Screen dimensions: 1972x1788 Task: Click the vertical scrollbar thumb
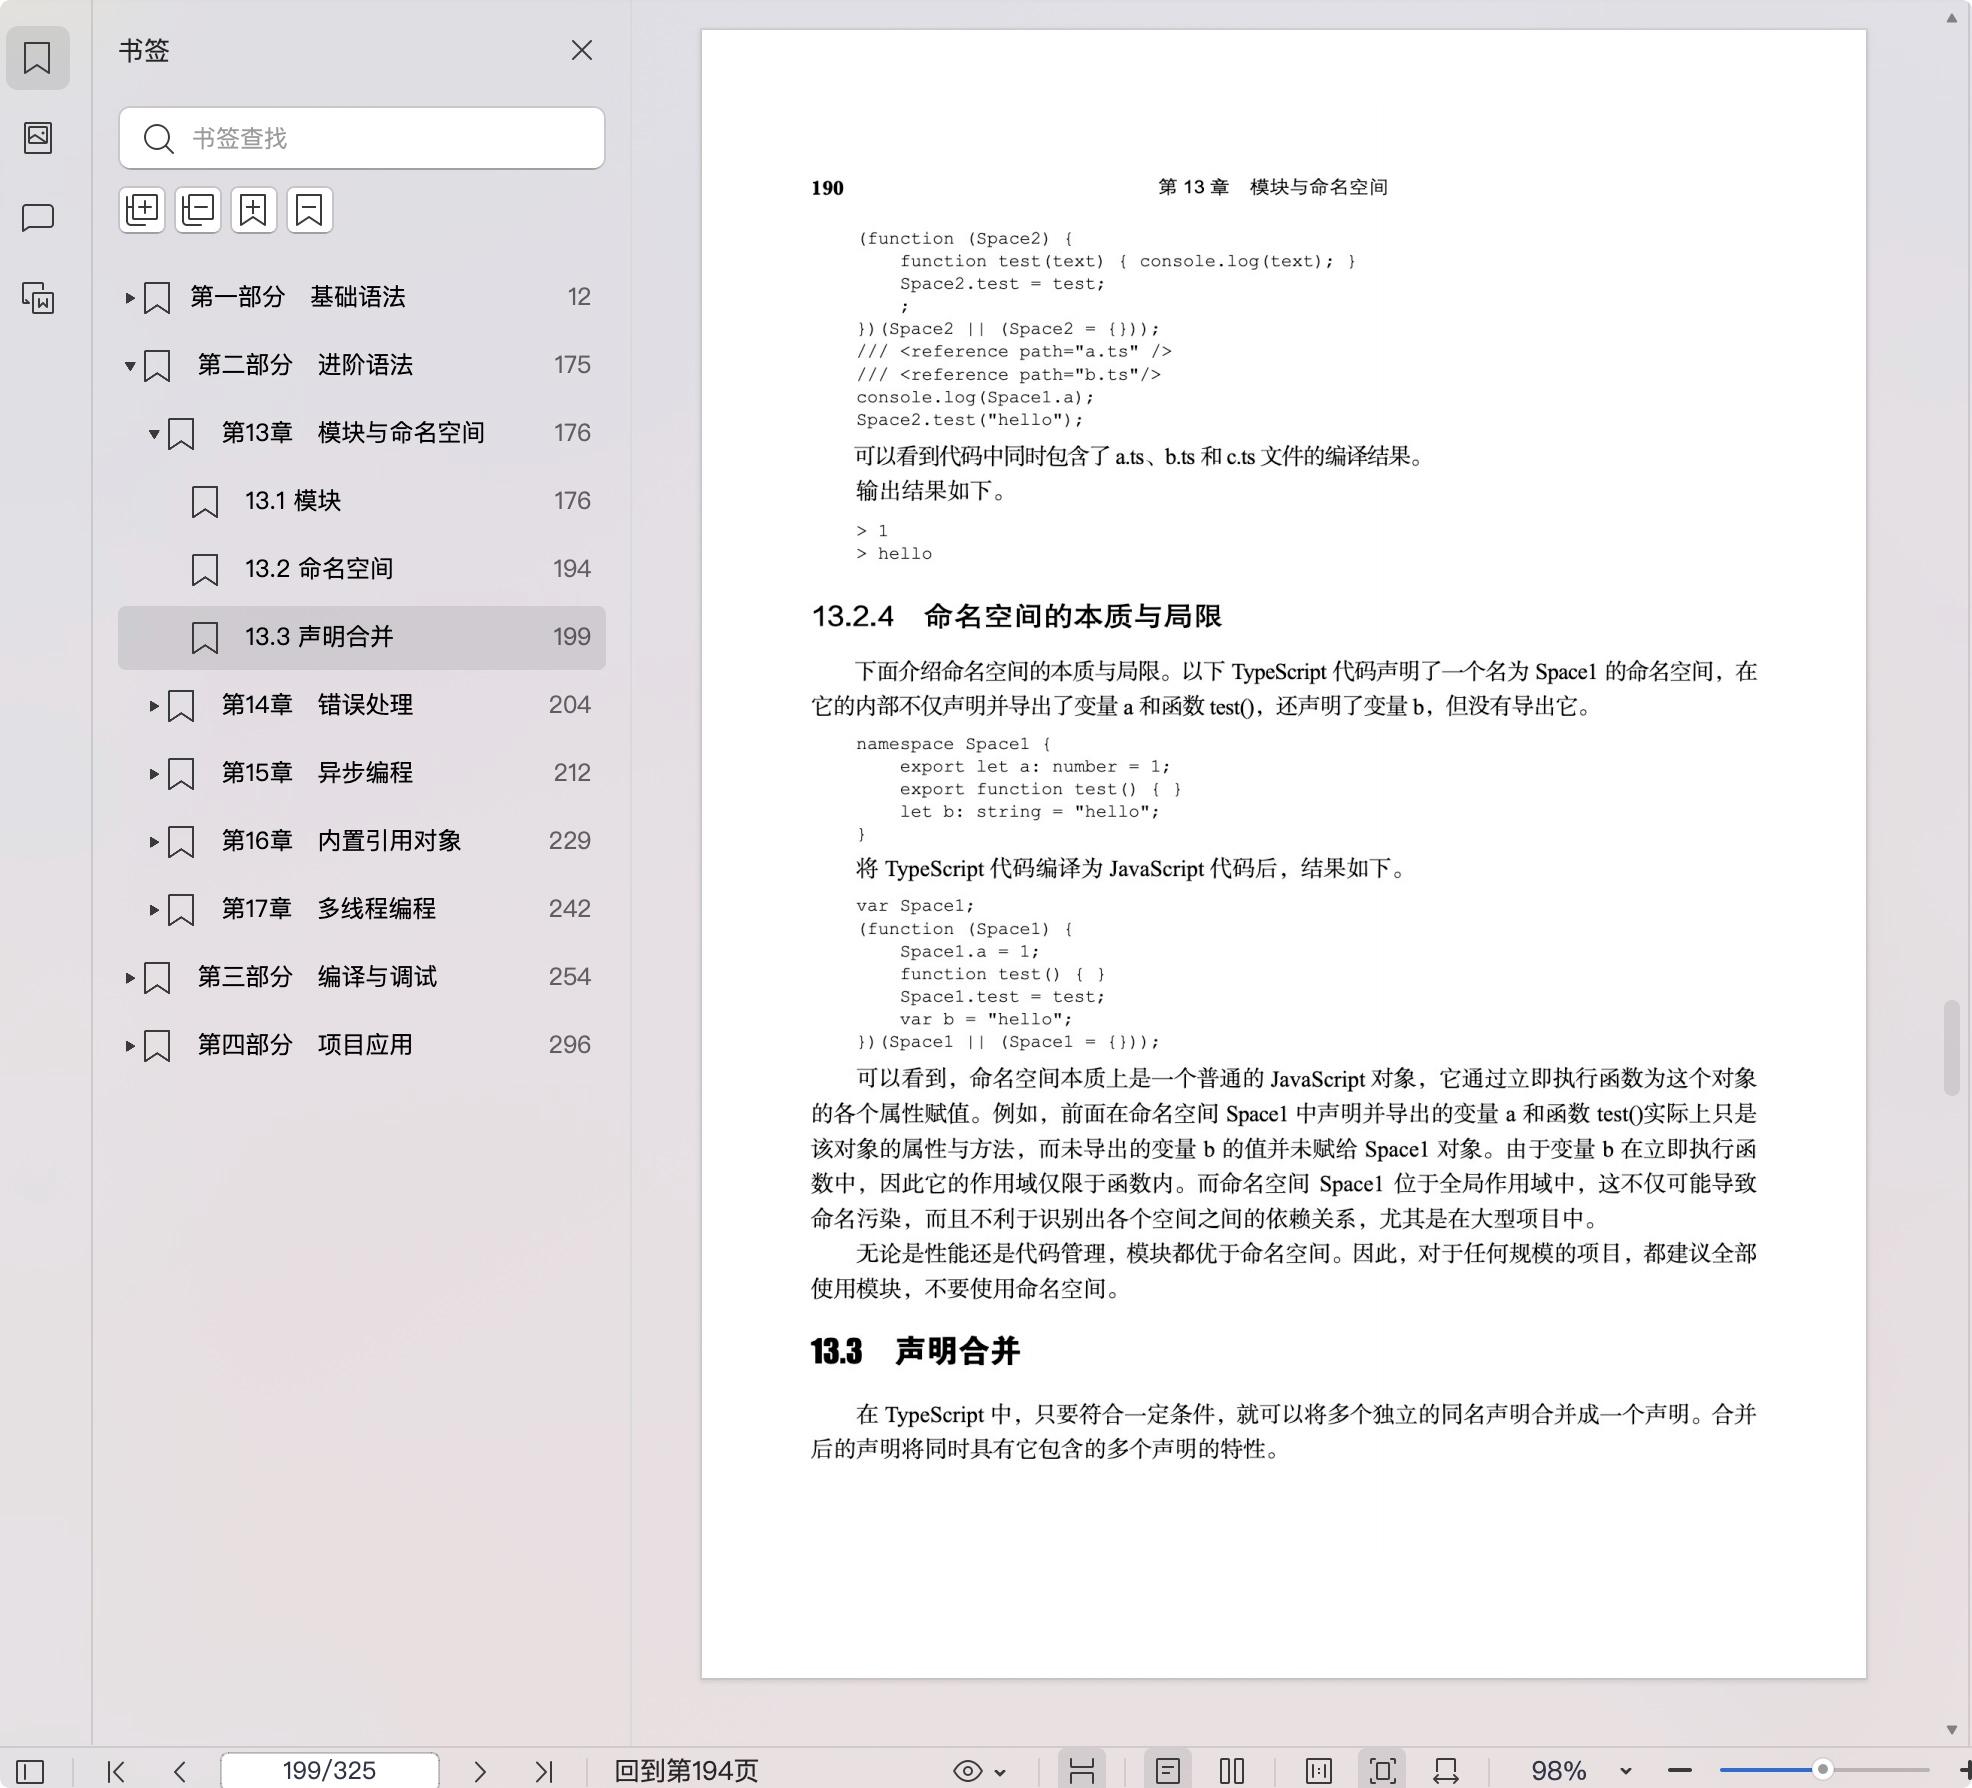[1951, 1048]
